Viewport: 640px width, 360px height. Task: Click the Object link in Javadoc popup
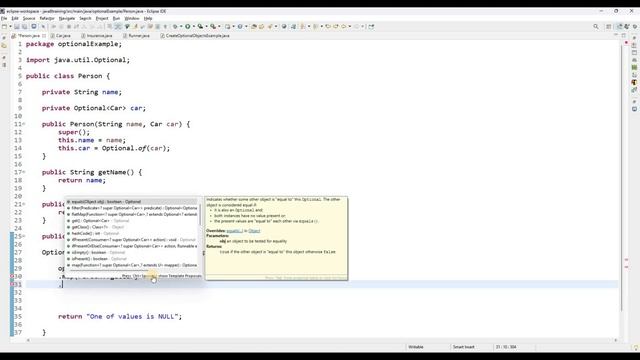point(254,231)
